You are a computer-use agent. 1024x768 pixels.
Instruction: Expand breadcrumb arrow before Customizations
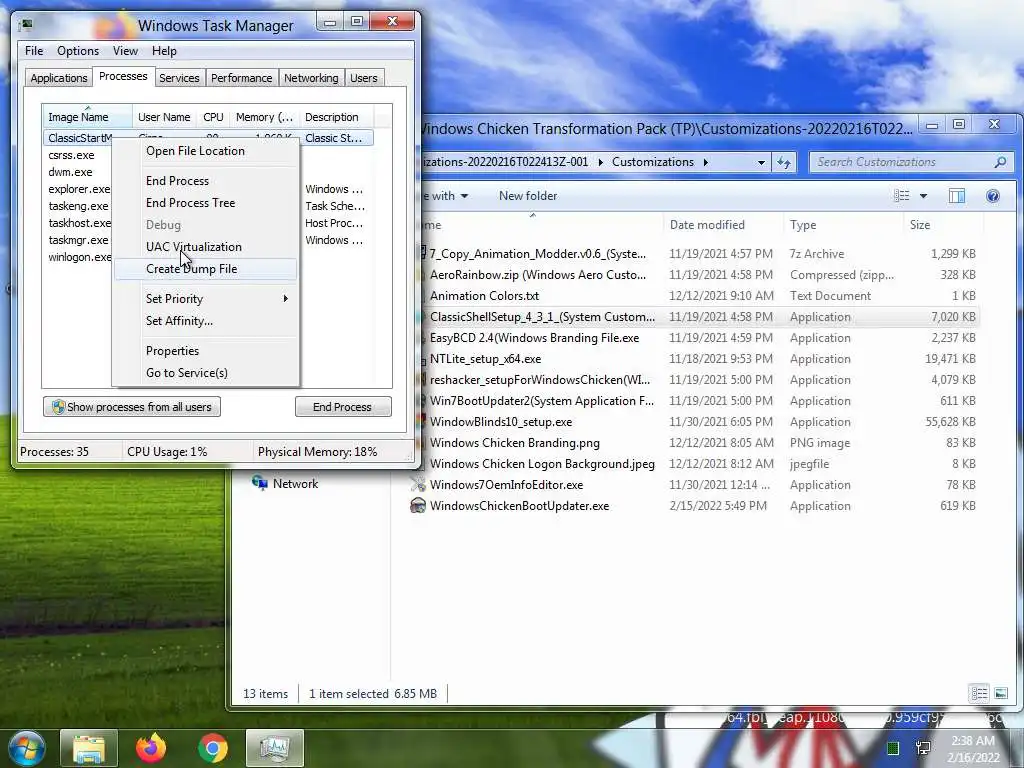point(601,162)
